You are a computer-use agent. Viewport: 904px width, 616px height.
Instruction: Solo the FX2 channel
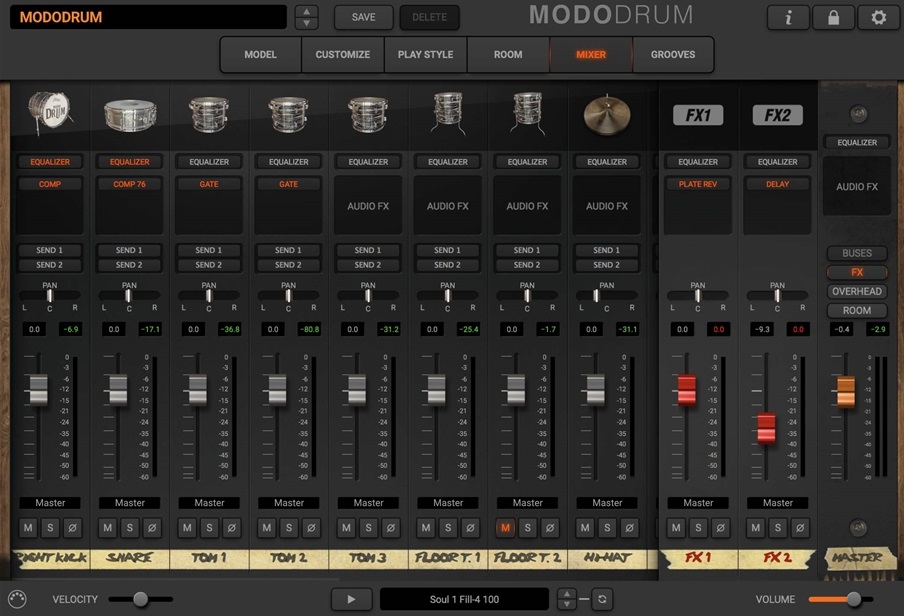(x=778, y=527)
